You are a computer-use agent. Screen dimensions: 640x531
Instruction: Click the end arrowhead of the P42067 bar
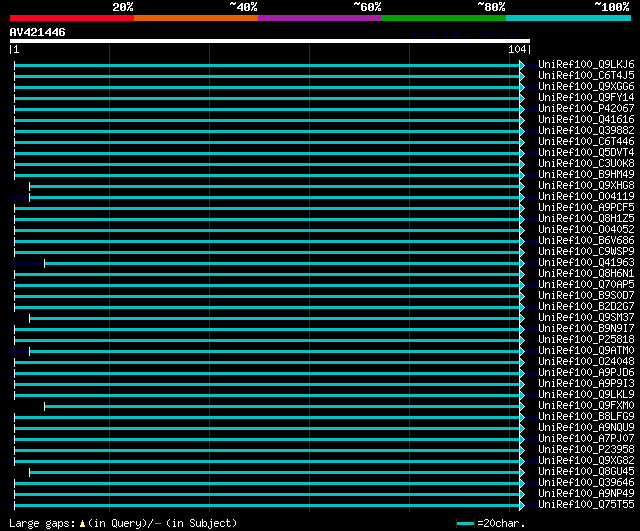522,109
